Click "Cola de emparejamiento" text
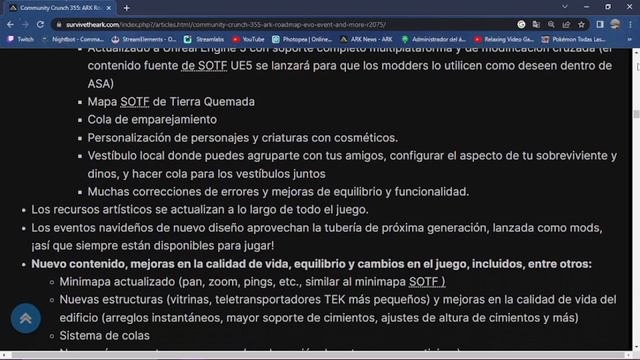This screenshot has height=360, width=640. click(x=152, y=120)
